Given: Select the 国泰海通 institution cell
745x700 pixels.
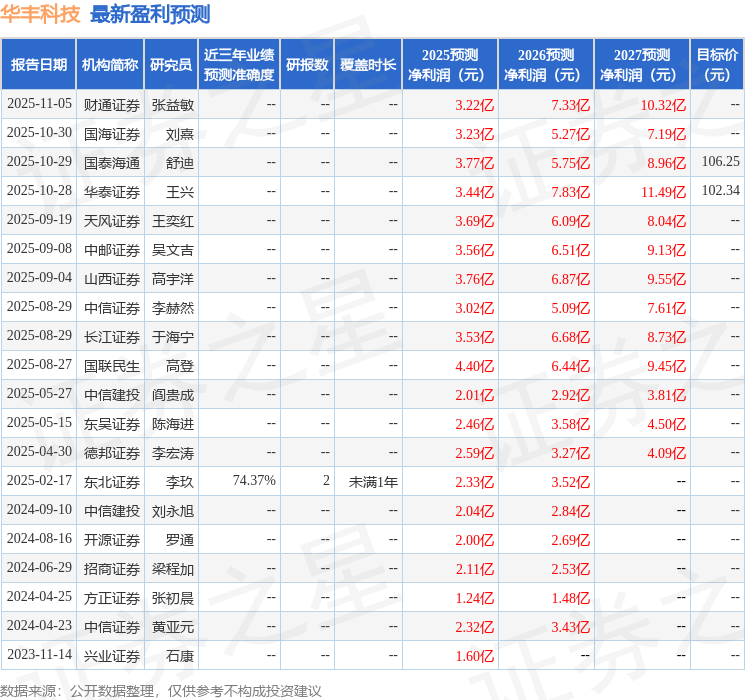Looking at the screenshot, I should (112, 163).
